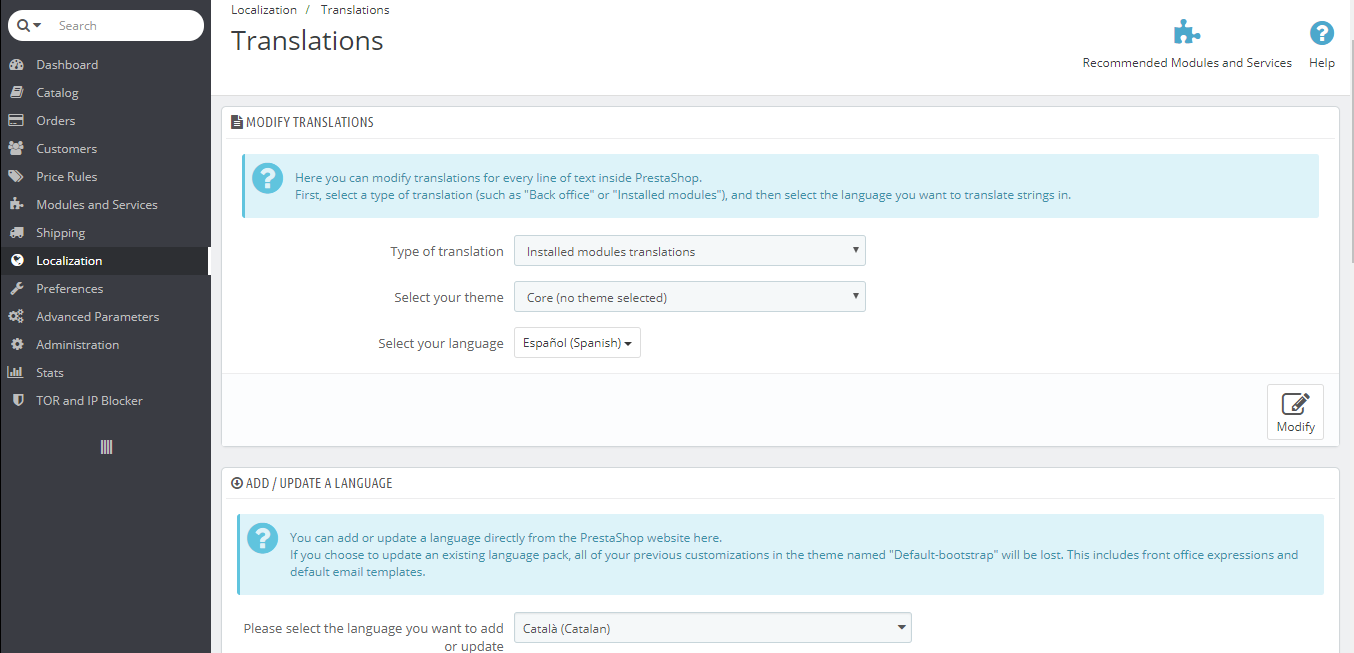Click the Customers group icon
The width and height of the screenshot is (1354, 653).
[16, 149]
